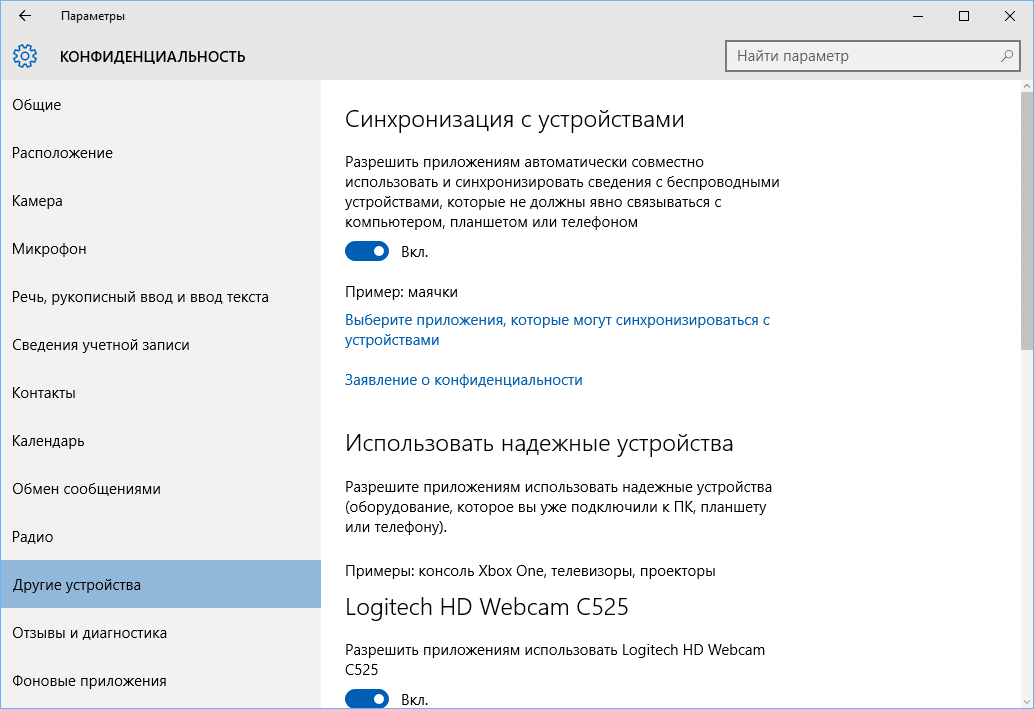
Task: Open the Камера privacy section
Action: [37, 200]
